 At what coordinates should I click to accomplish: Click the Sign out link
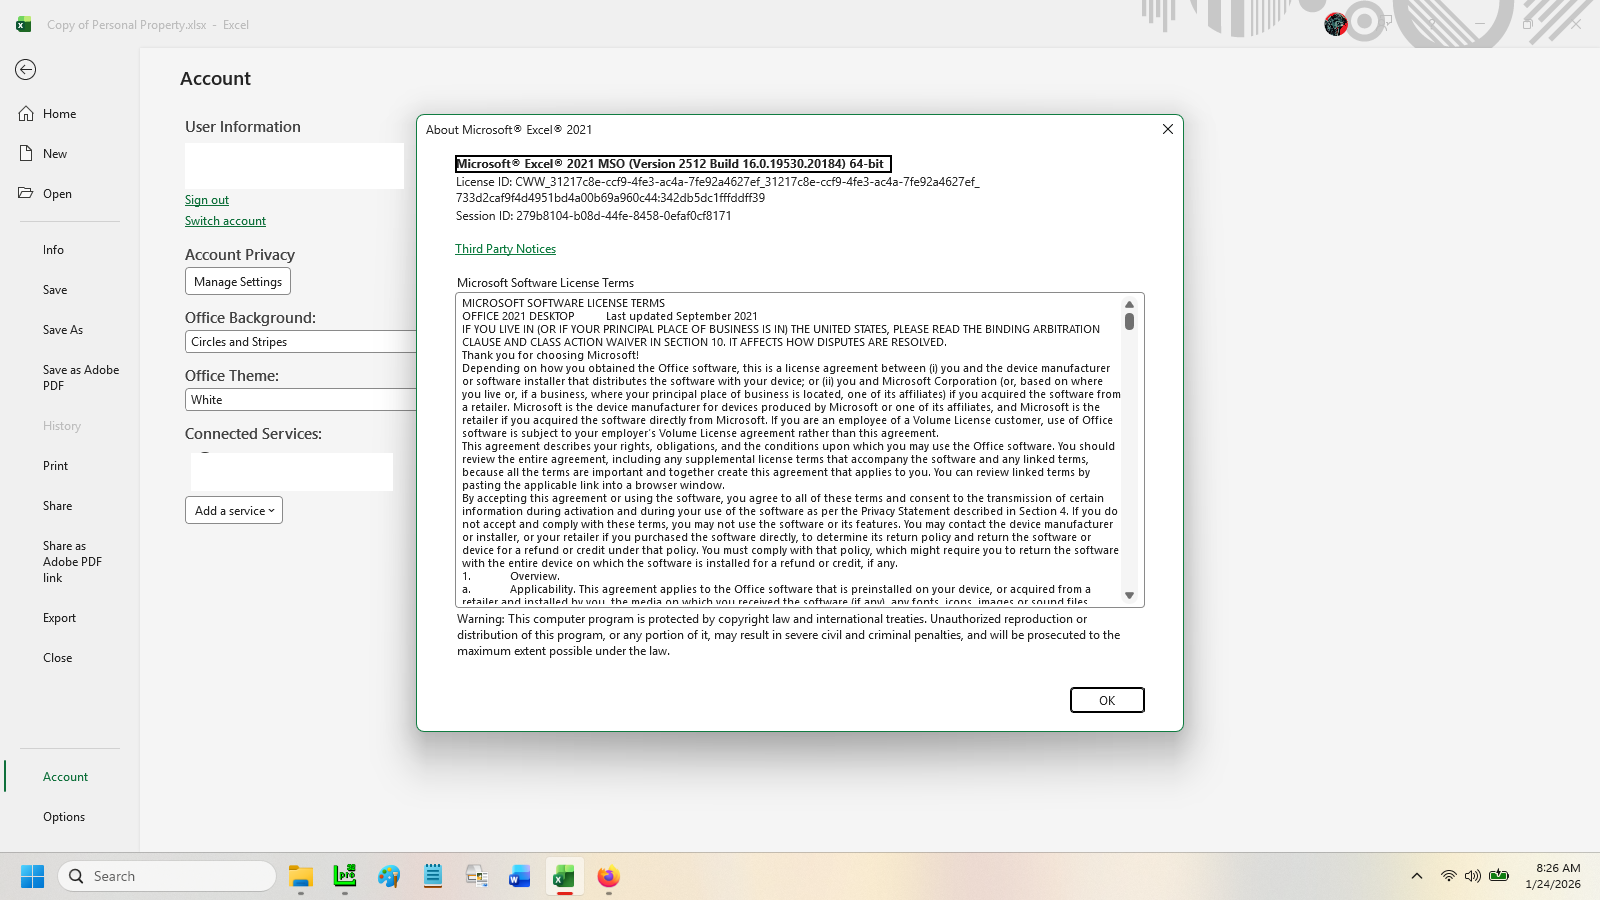pos(207,200)
